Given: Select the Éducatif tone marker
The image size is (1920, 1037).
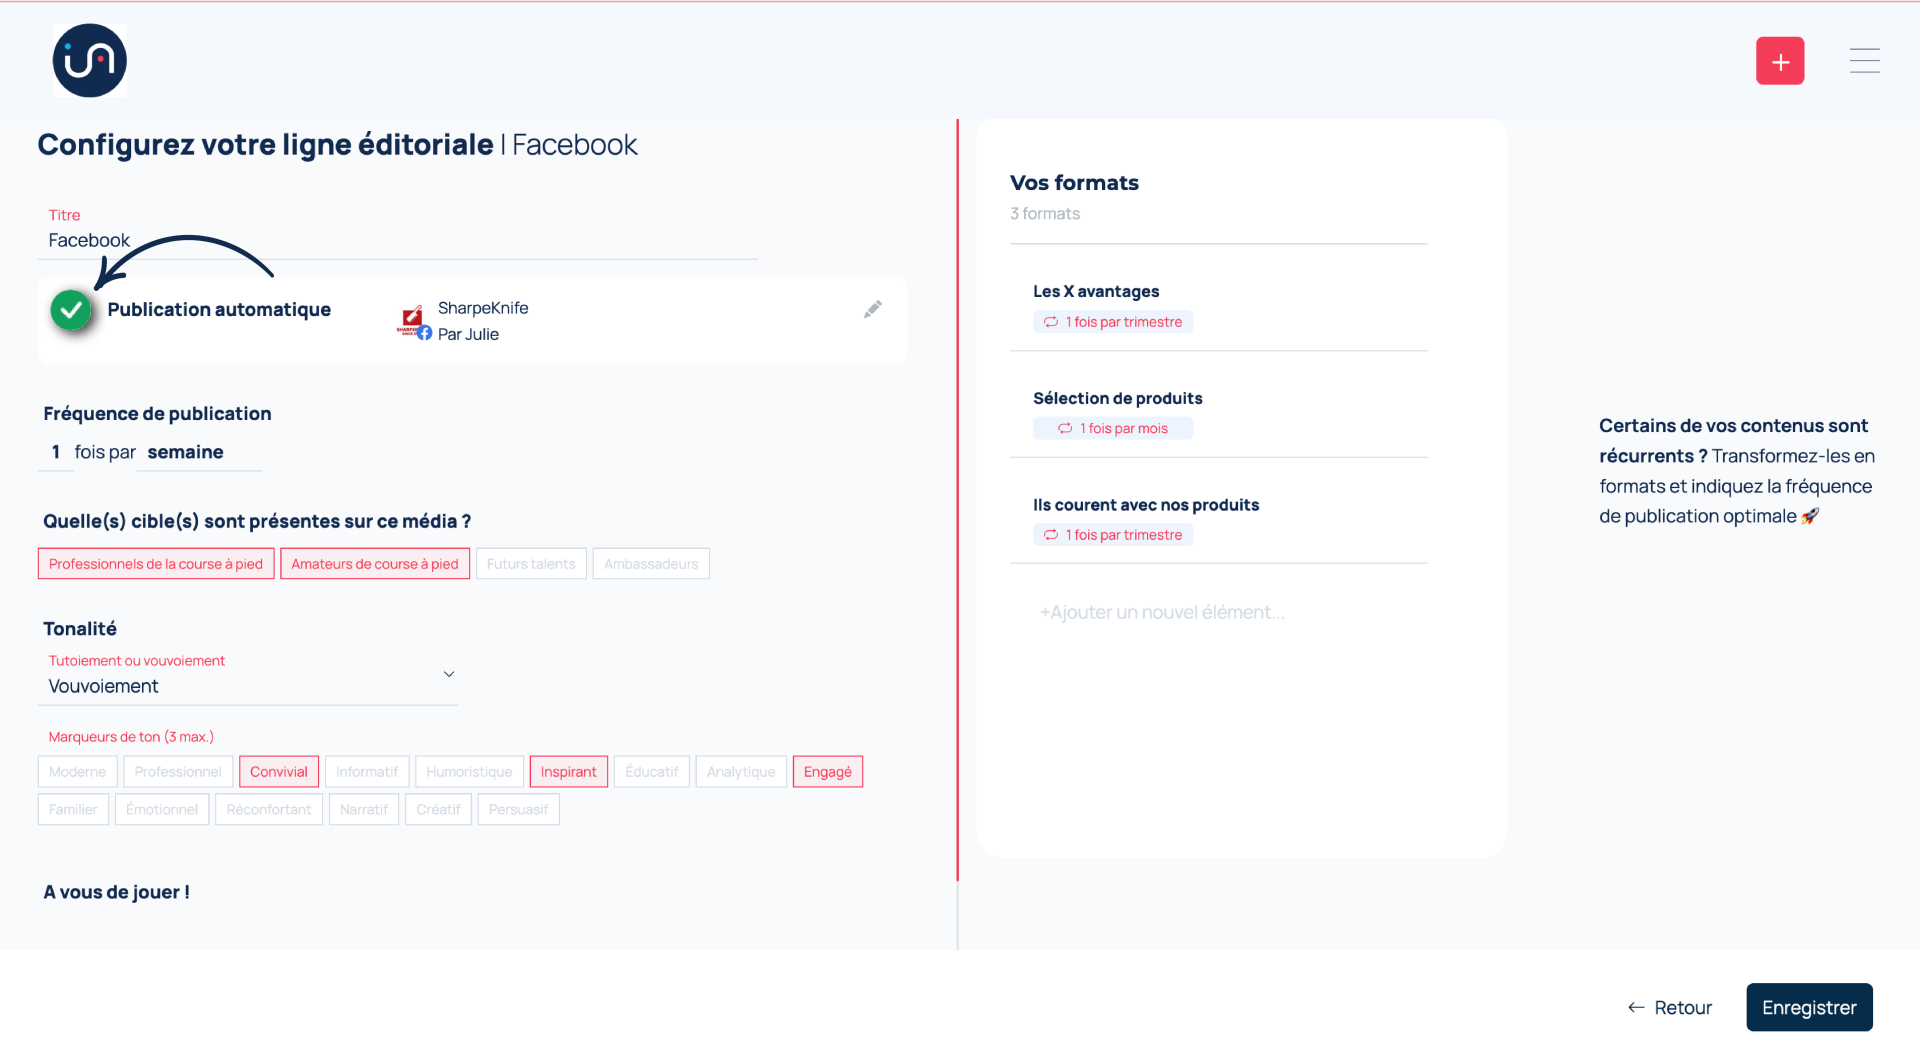Looking at the screenshot, I should pyautogui.click(x=652, y=772).
